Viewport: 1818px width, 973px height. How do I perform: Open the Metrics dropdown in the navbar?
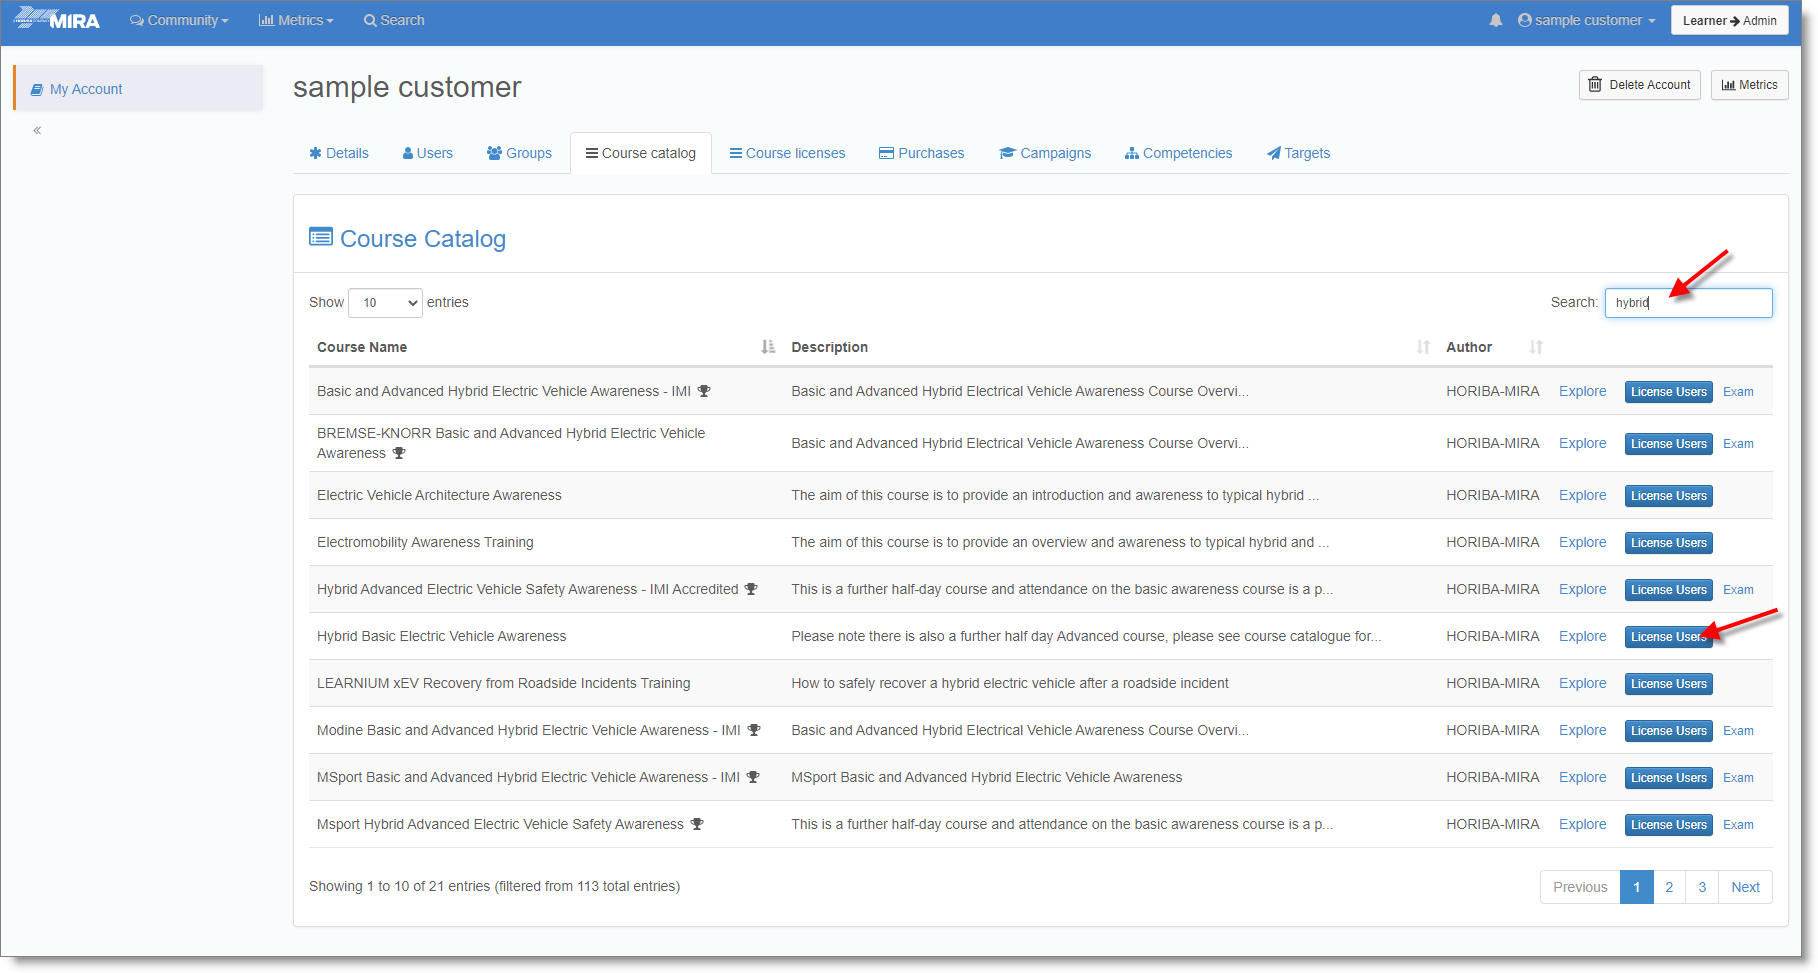(296, 20)
